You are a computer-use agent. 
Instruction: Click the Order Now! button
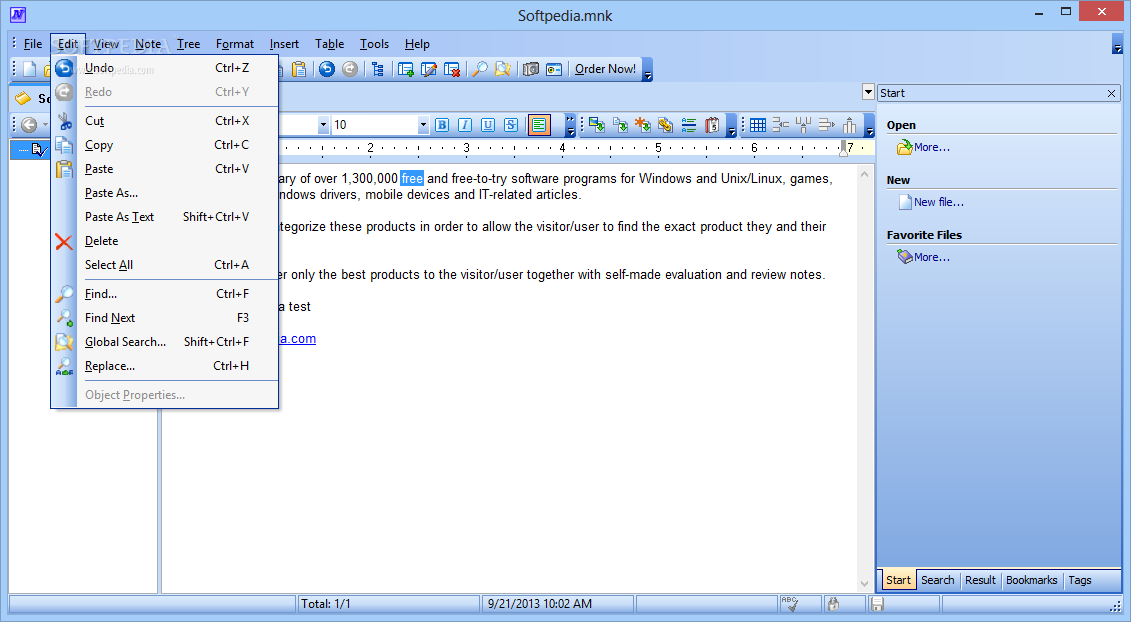(x=605, y=69)
